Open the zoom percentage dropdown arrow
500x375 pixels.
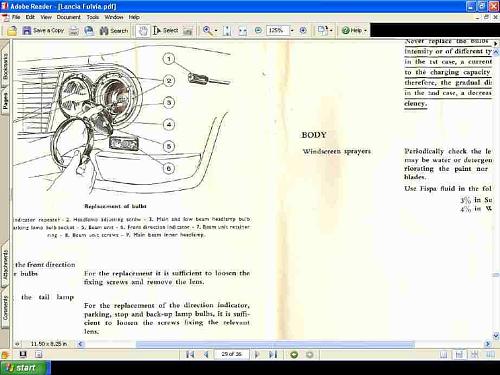click(292, 30)
